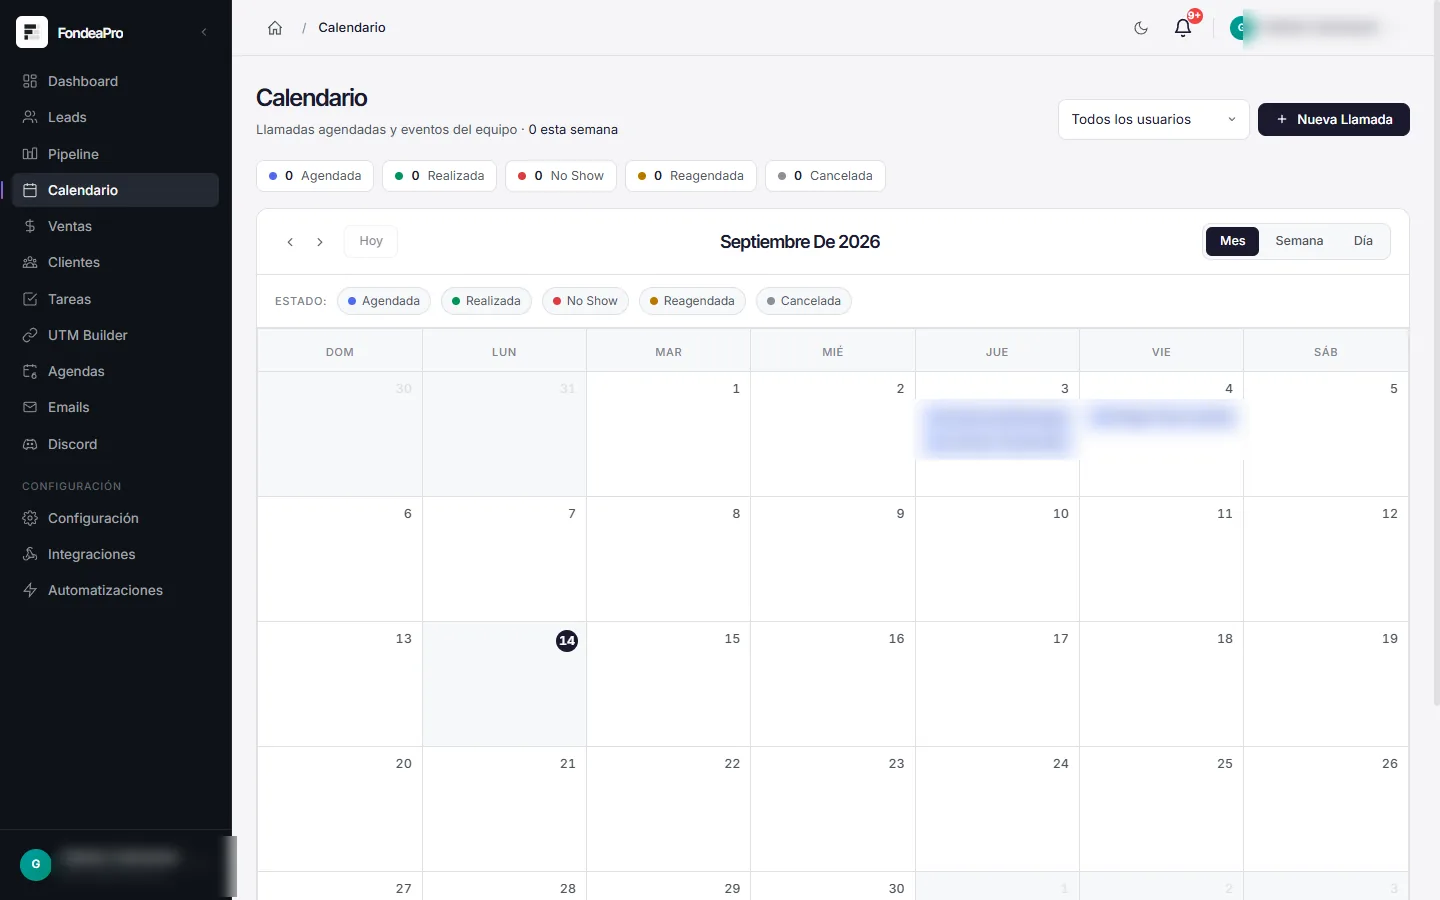Collapse the sidebar with the chevron arrow
1440x900 pixels.
[204, 32]
